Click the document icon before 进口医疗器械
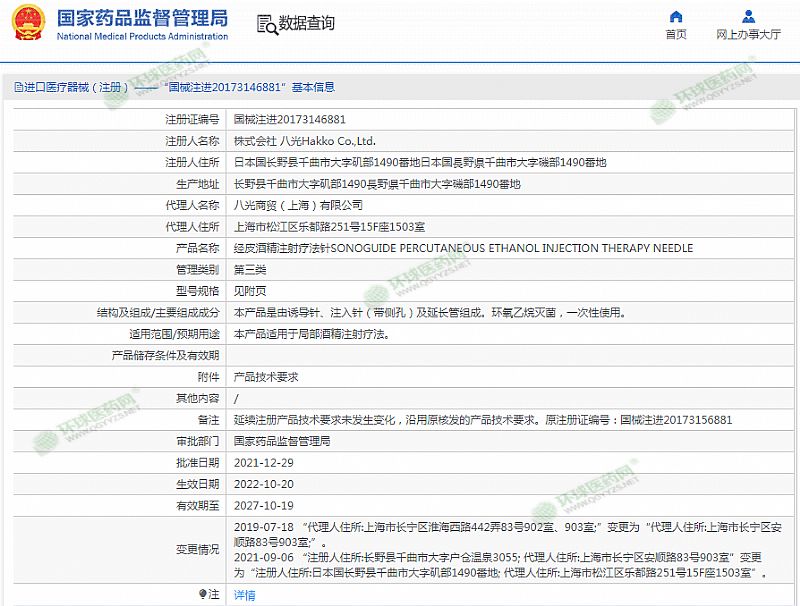 tap(17, 88)
